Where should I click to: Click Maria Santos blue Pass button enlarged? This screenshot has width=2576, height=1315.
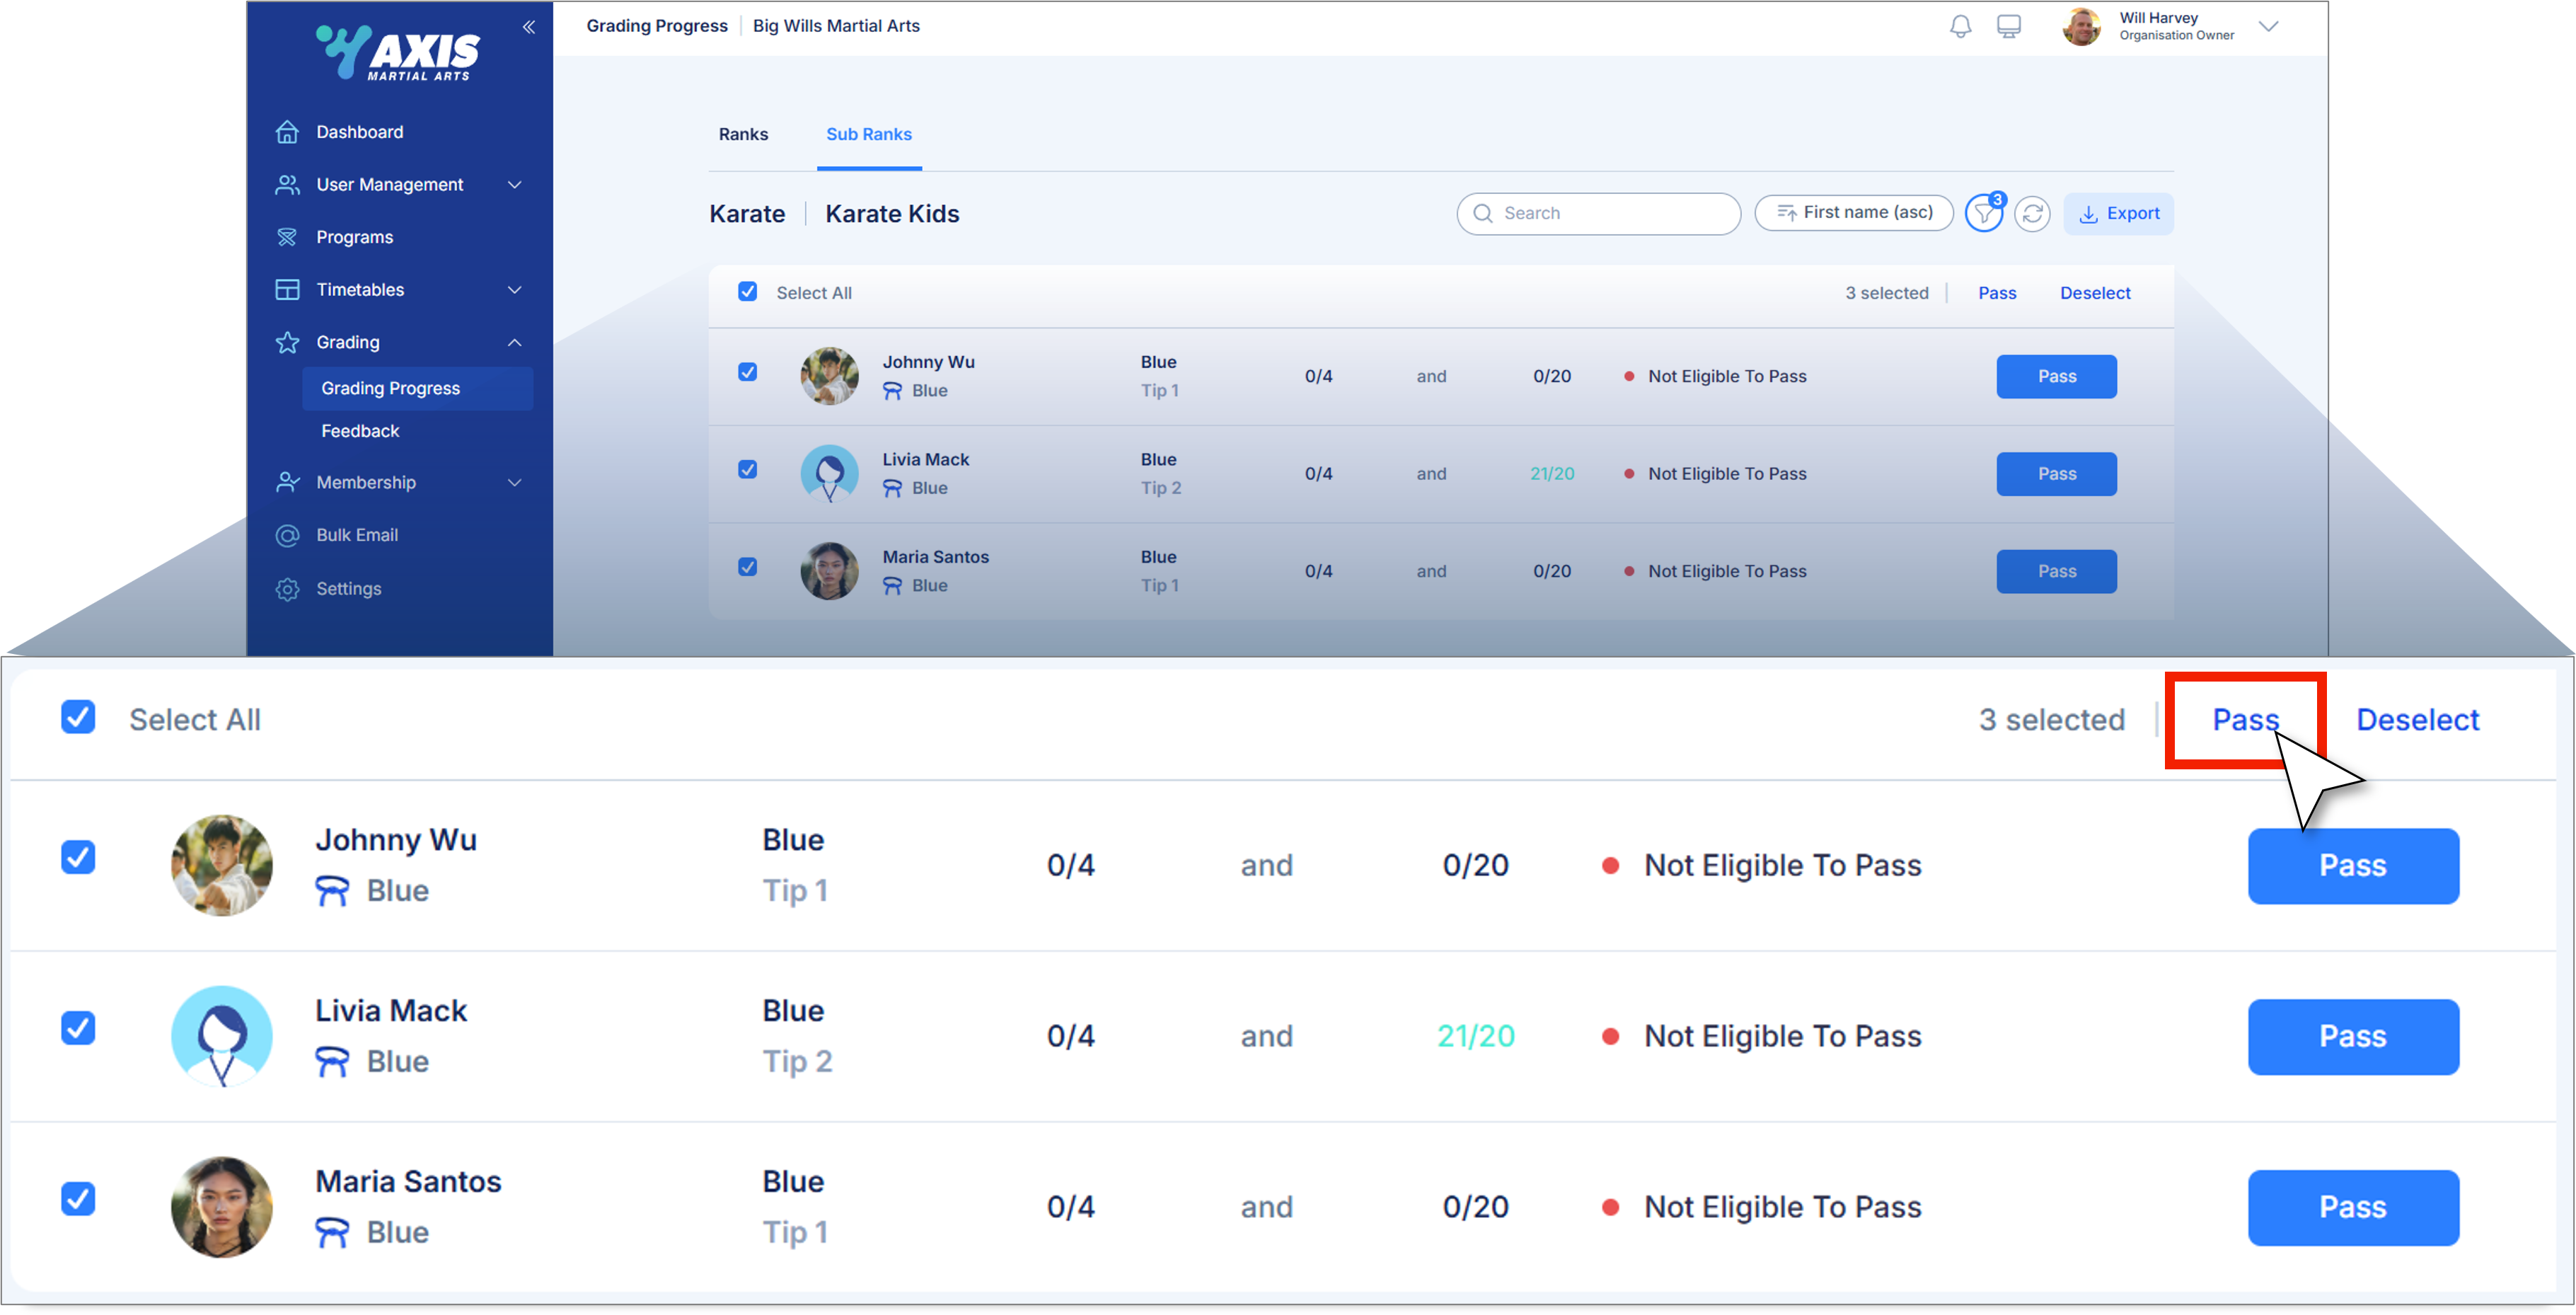[2352, 1207]
